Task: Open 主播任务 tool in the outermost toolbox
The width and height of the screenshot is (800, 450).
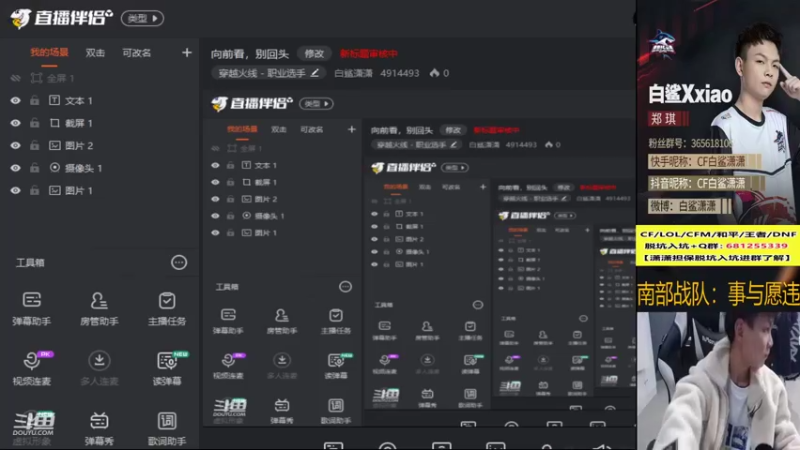Action: (167, 308)
